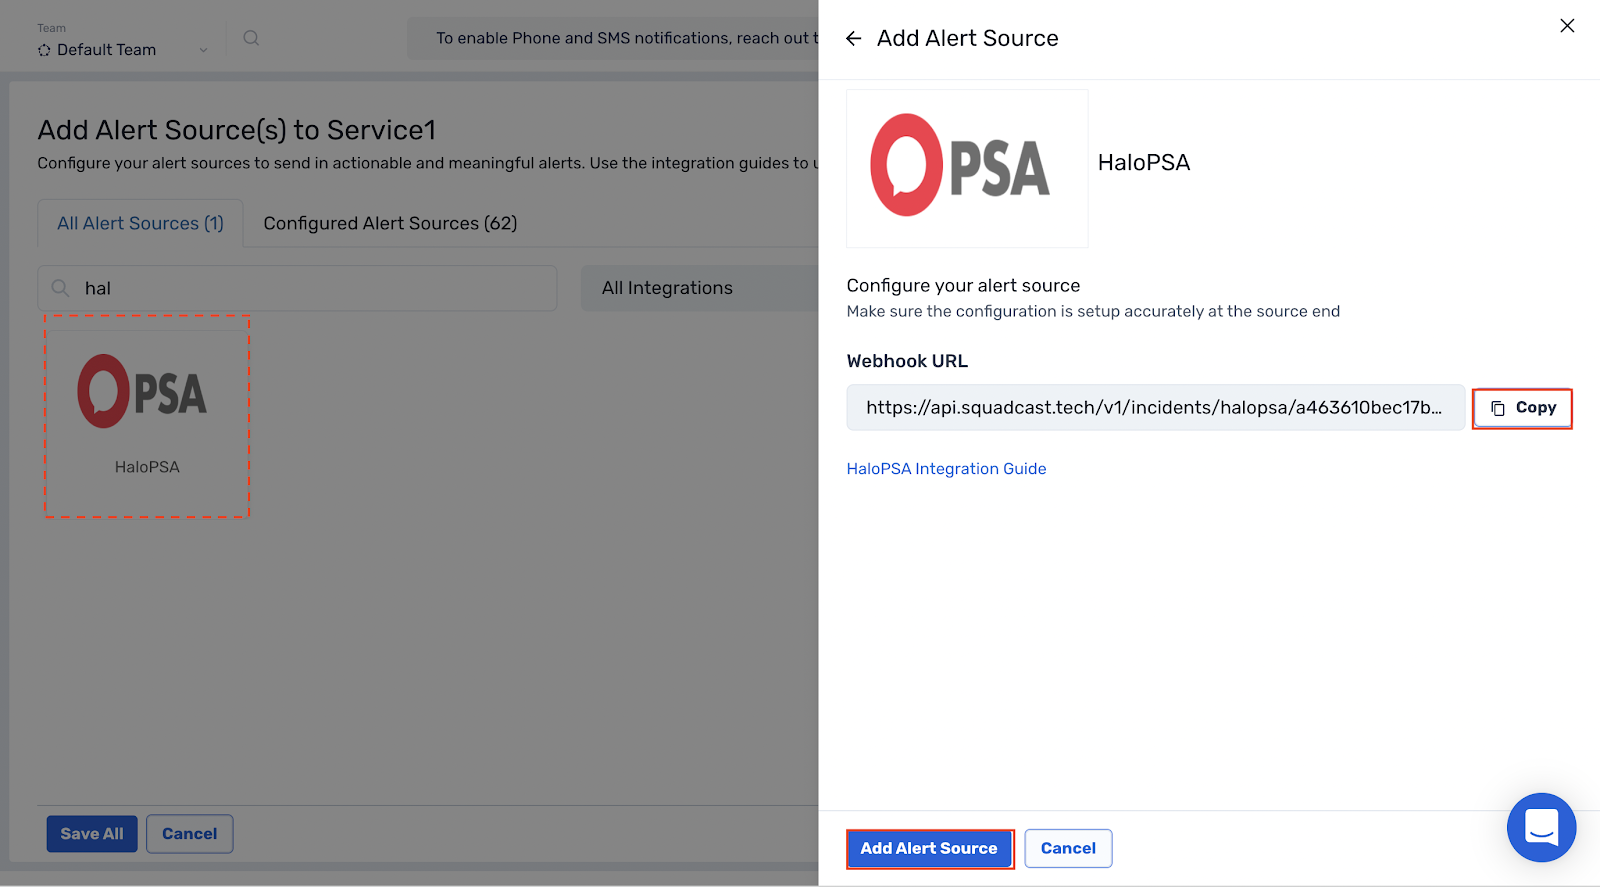Click the copy icon inside the Copy button
1600x888 pixels.
coord(1497,408)
